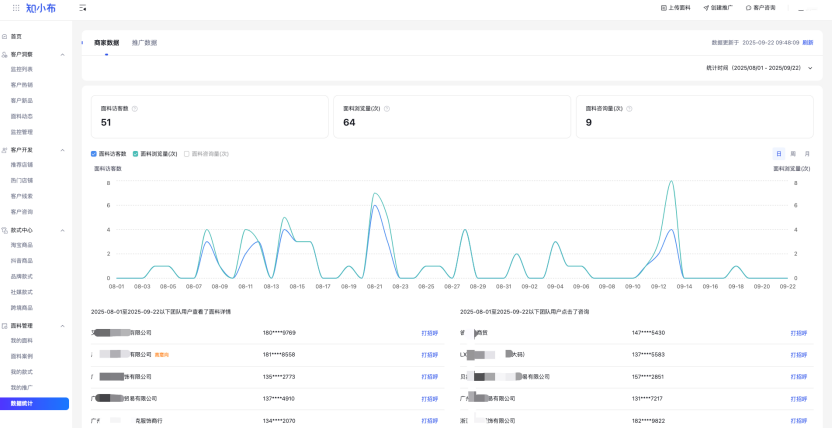Open 我的面料 in the sidebar
Viewport: 832px width, 428px height.
[22, 340]
